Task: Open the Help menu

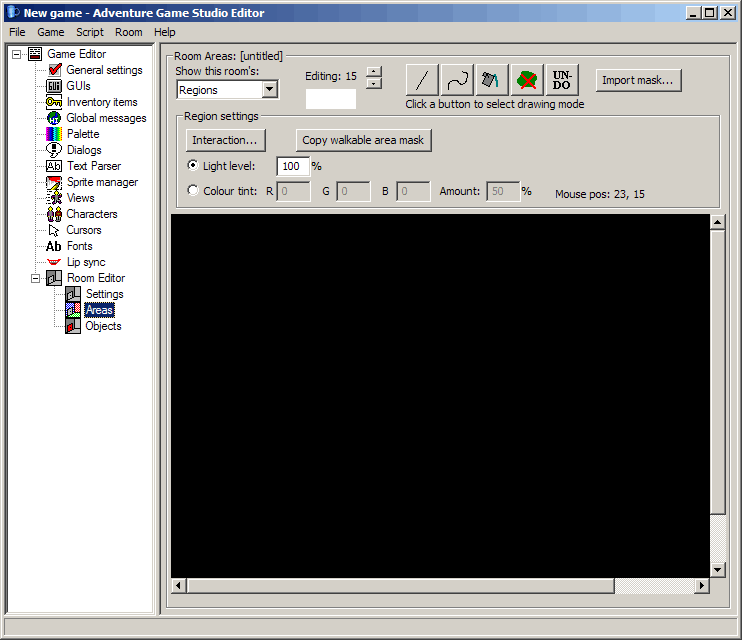Action: click(164, 32)
